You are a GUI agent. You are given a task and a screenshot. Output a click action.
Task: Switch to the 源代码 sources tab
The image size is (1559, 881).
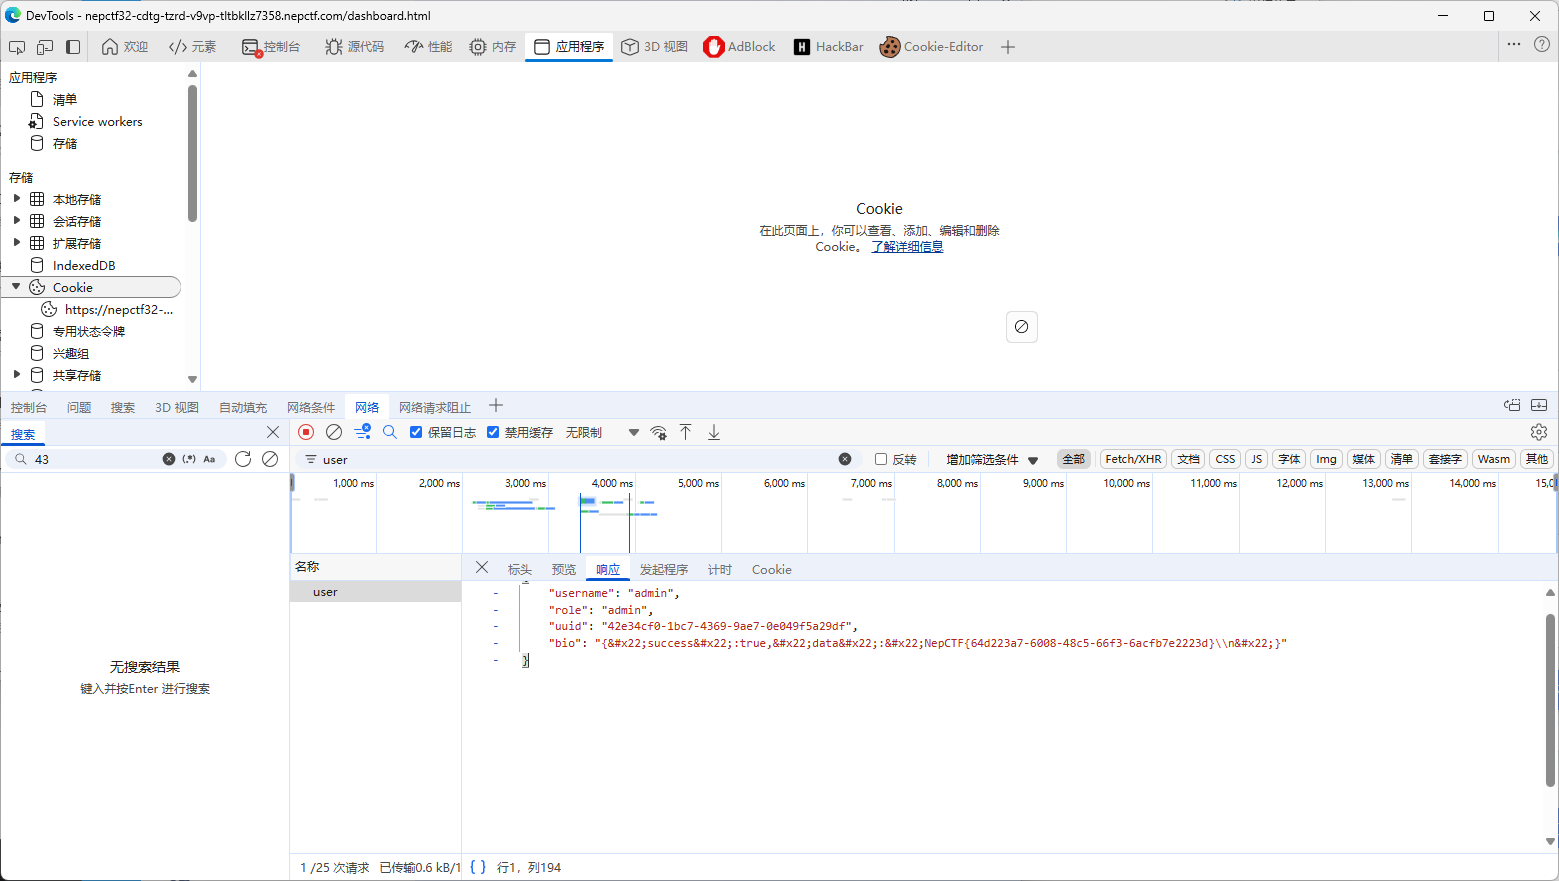(354, 47)
